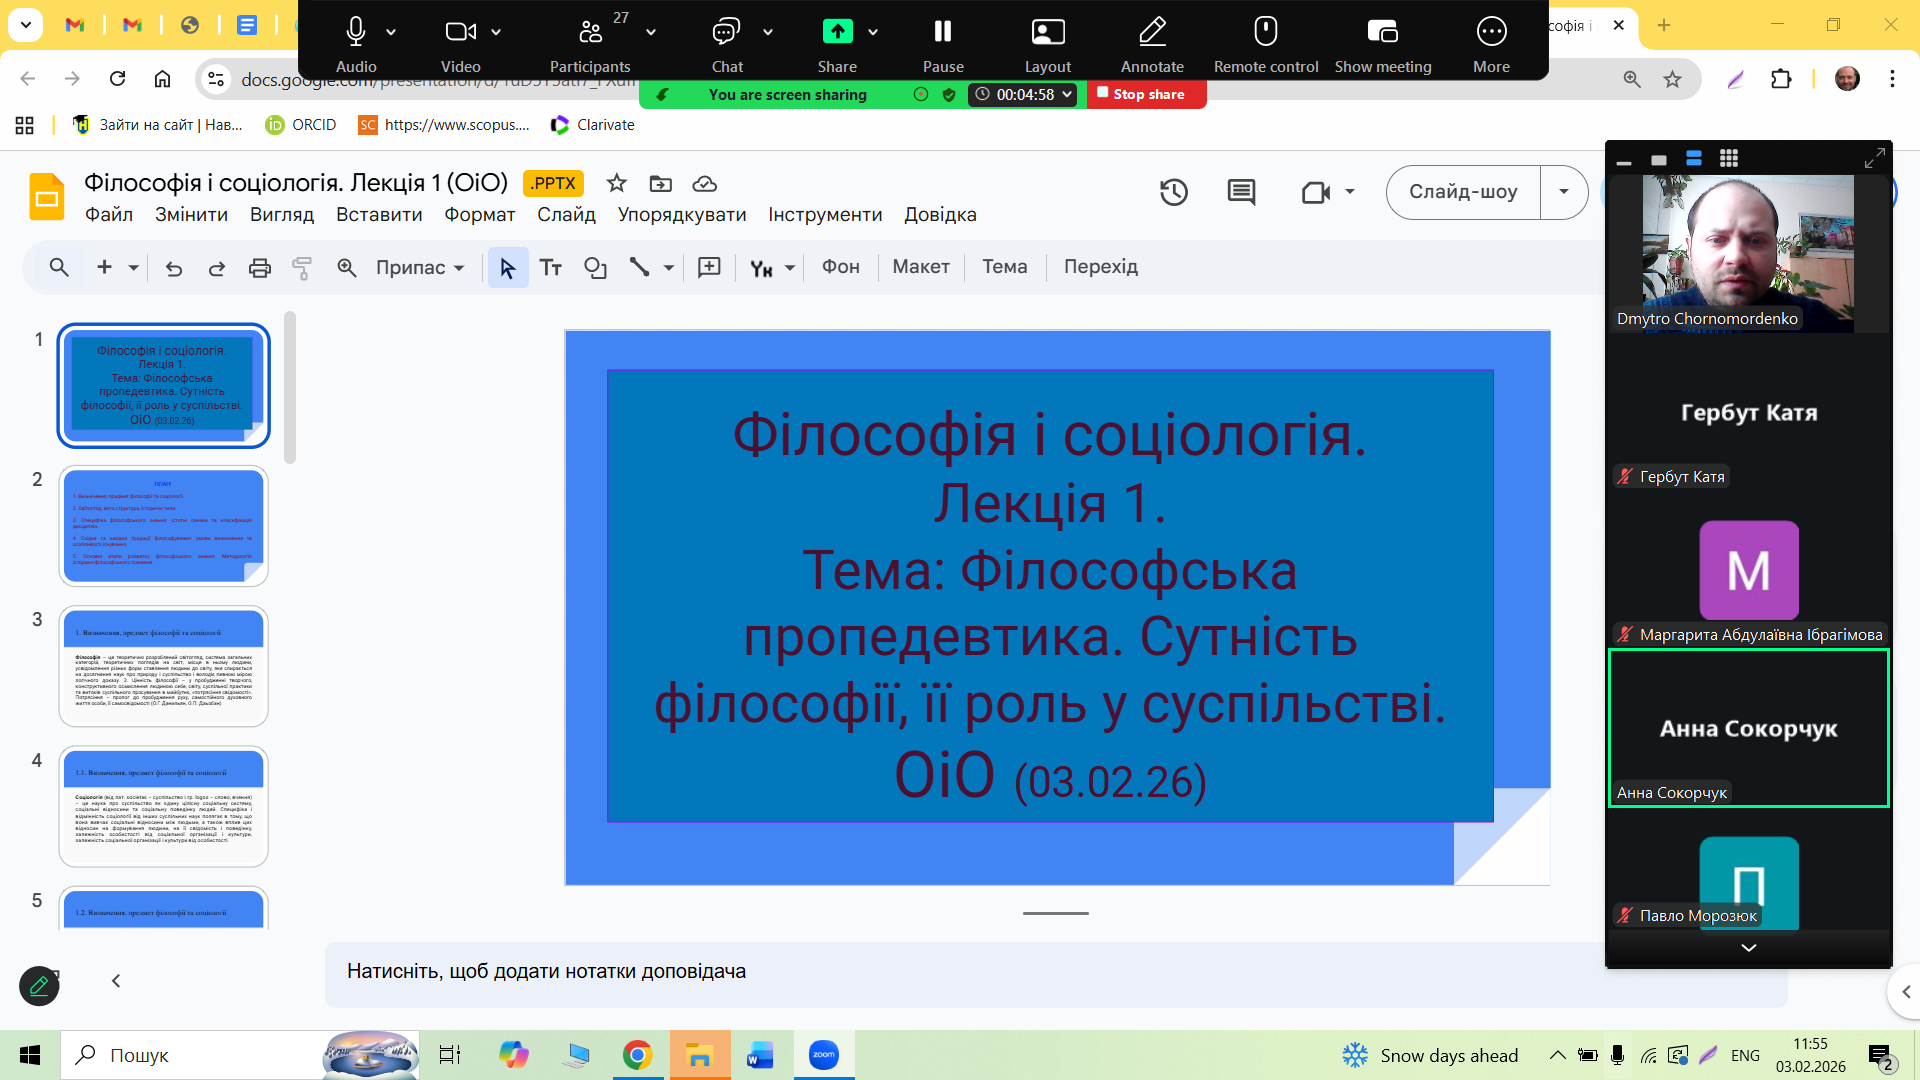Expand more participants chevron in Zoom panel
The height and width of the screenshot is (1080, 1920).
tap(1748, 947)
